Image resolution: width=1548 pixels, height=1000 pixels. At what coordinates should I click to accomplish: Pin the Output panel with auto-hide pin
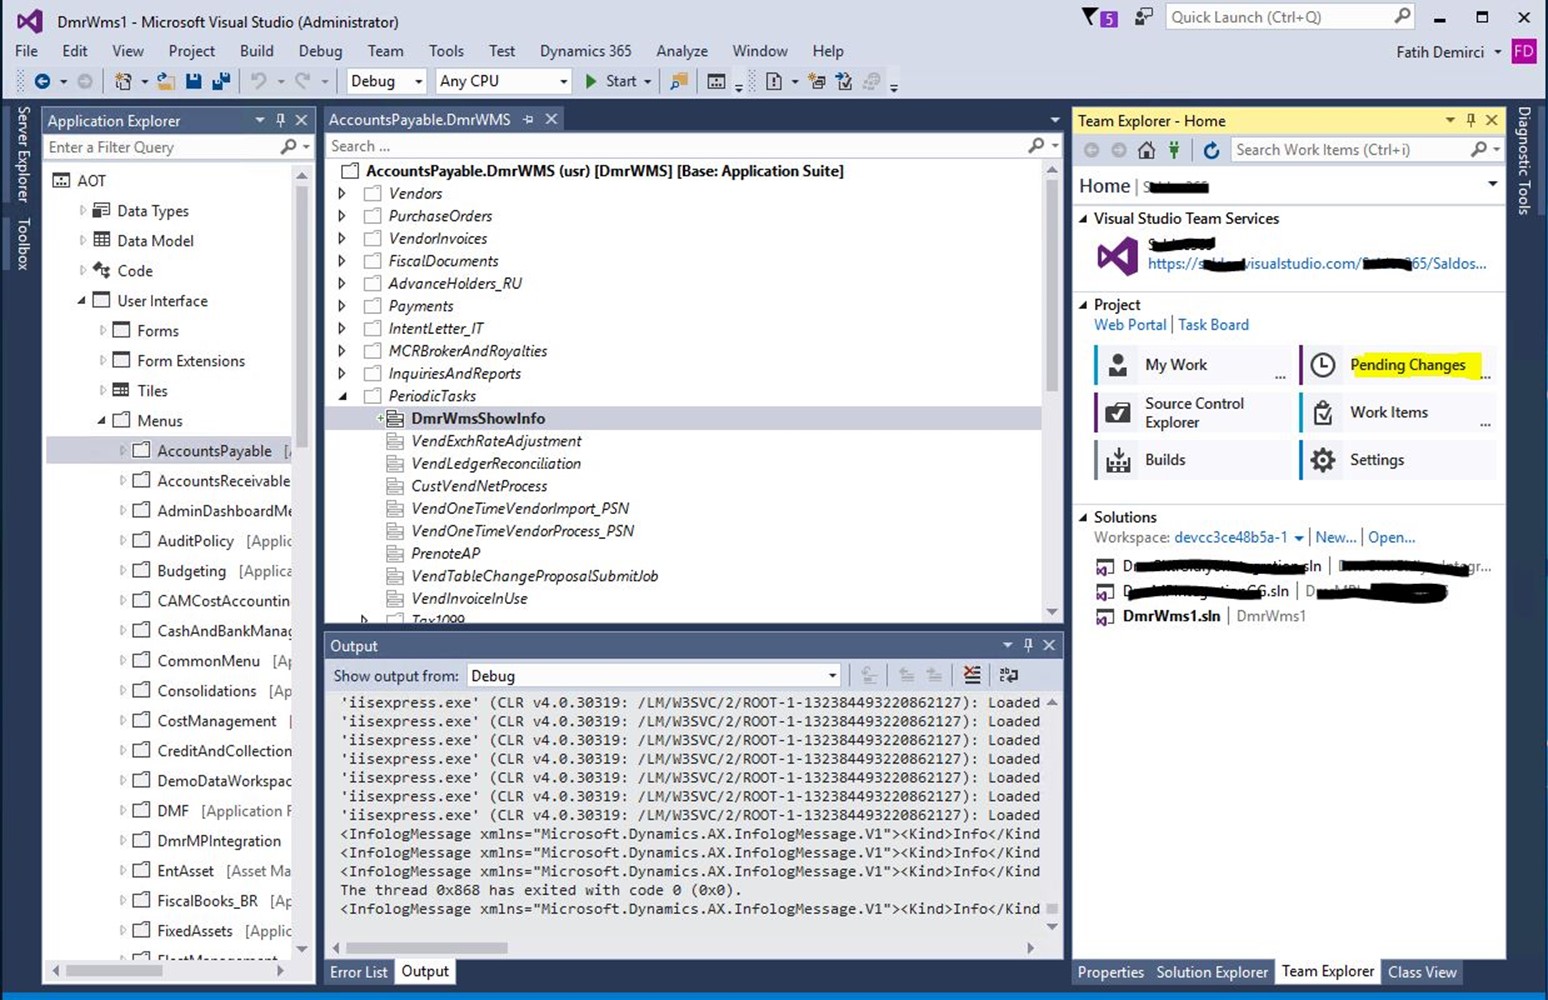pos(1028,645)
